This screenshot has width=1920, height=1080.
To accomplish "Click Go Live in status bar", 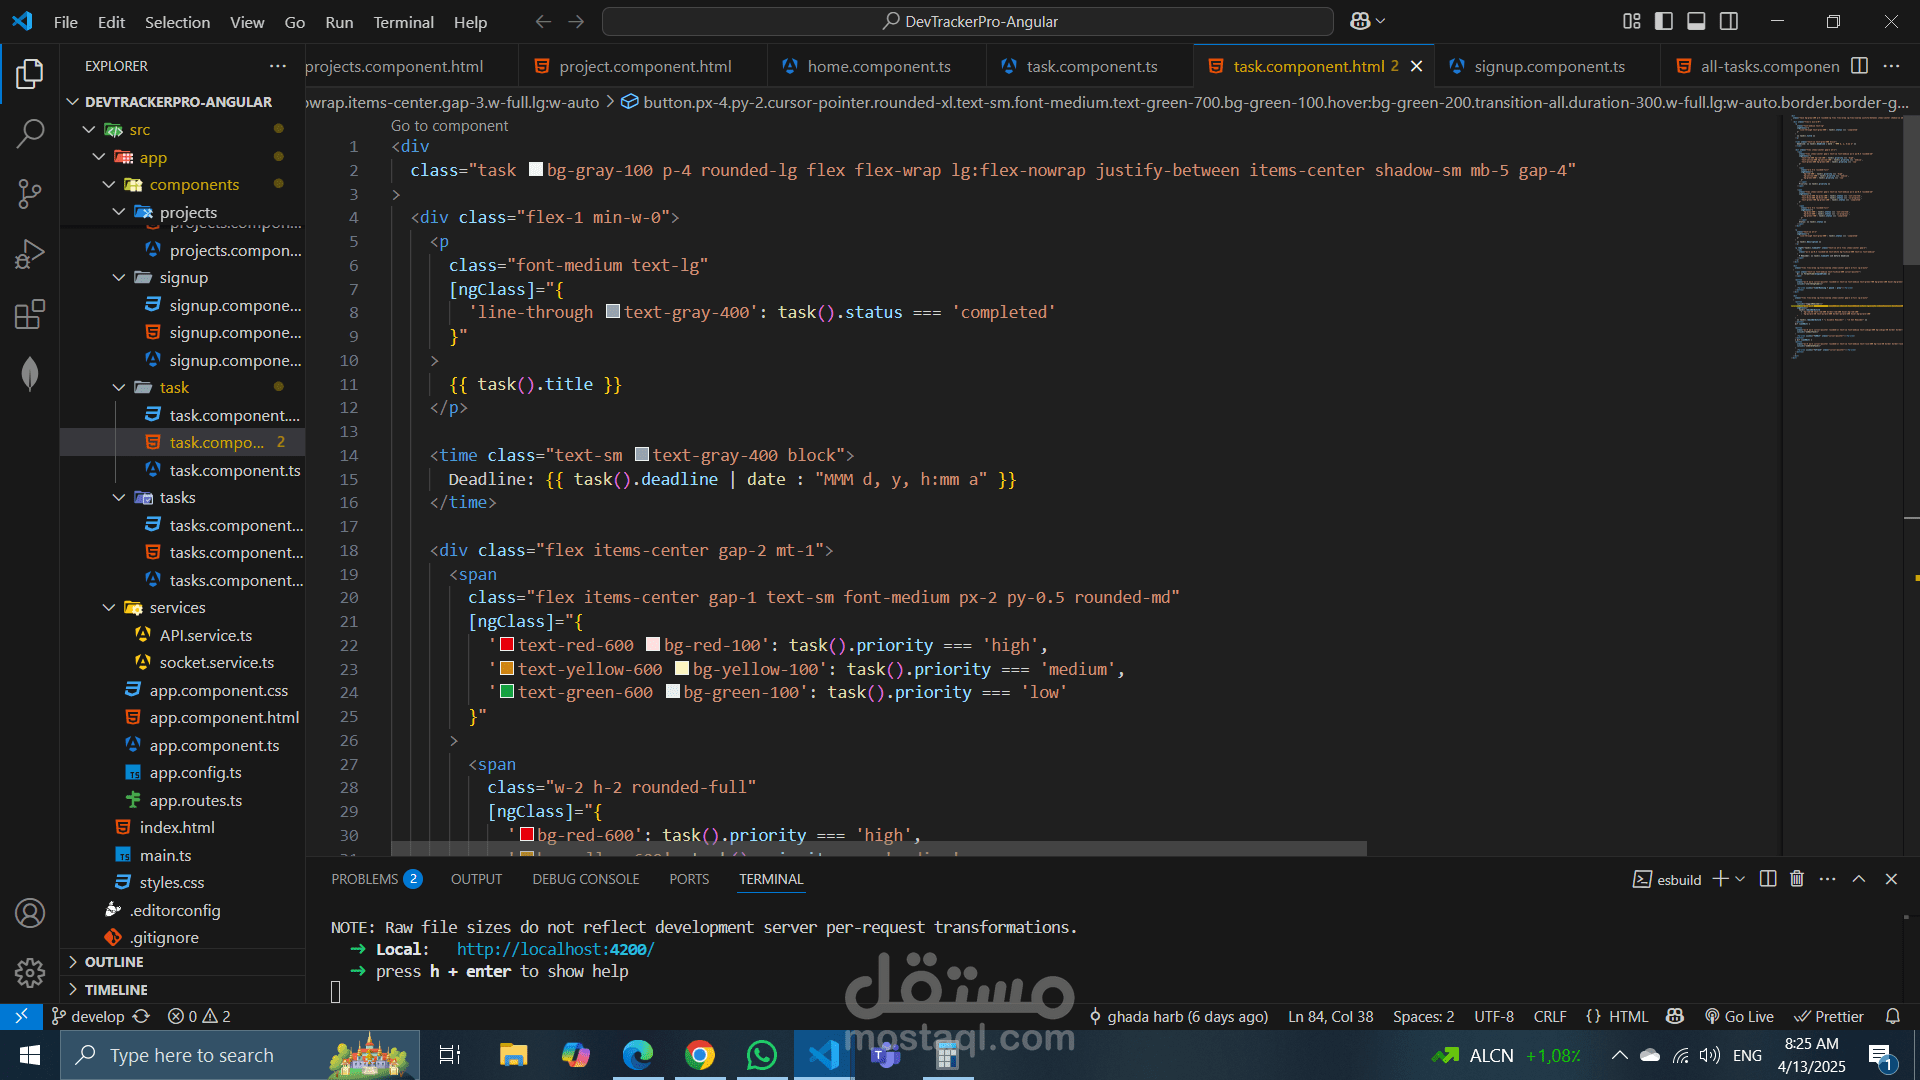I will click(1740, 1016).
